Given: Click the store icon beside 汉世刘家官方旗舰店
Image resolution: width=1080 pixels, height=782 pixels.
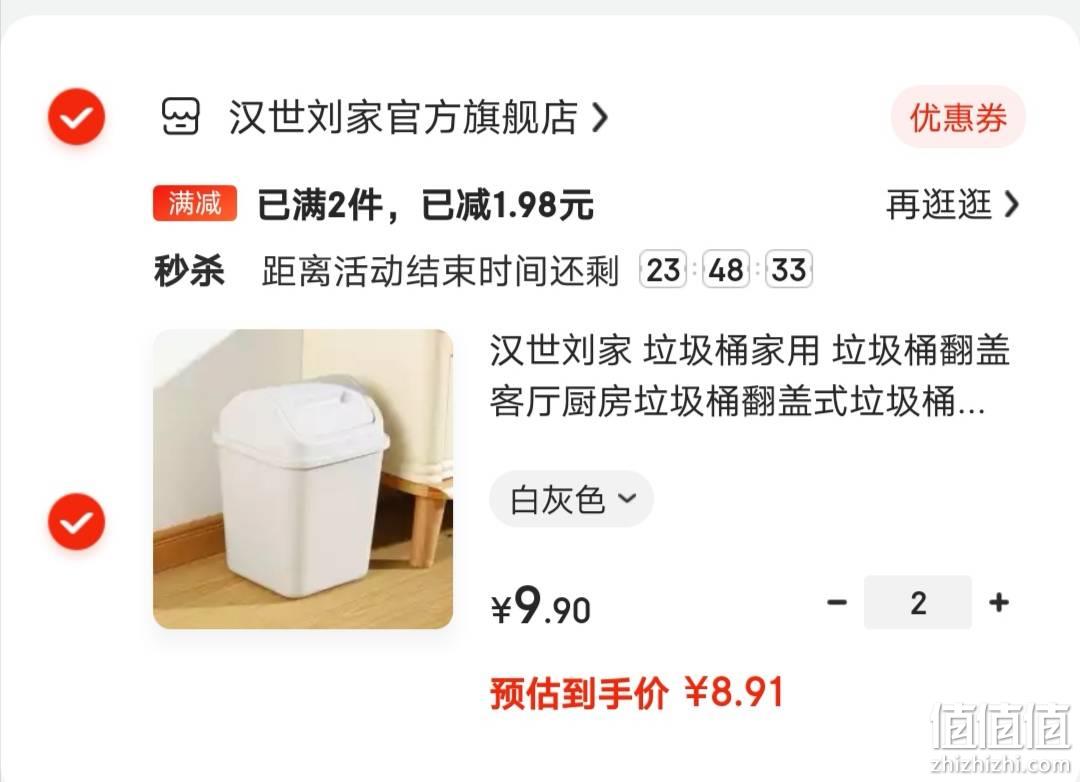Looking at the screenshot, I should pos(180,116).
